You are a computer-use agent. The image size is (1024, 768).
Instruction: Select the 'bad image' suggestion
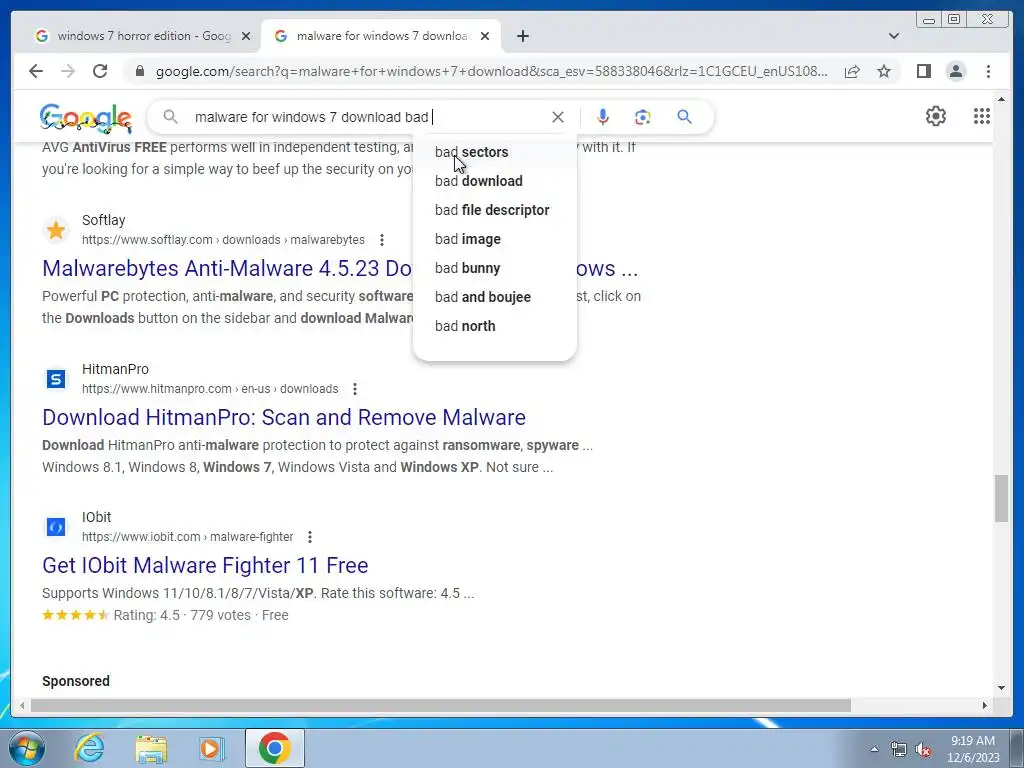point(494,239)
